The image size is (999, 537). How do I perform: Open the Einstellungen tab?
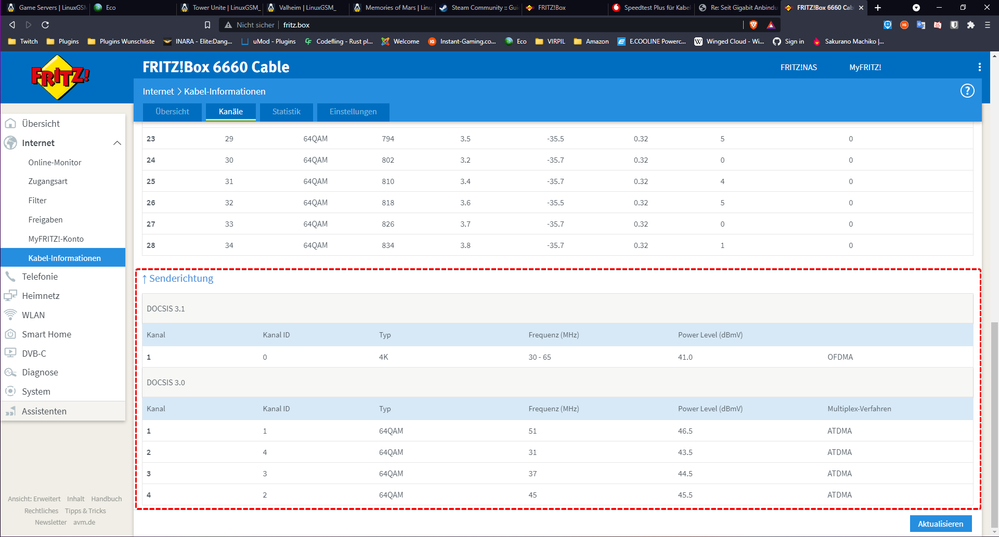click(x=353, y=111)
